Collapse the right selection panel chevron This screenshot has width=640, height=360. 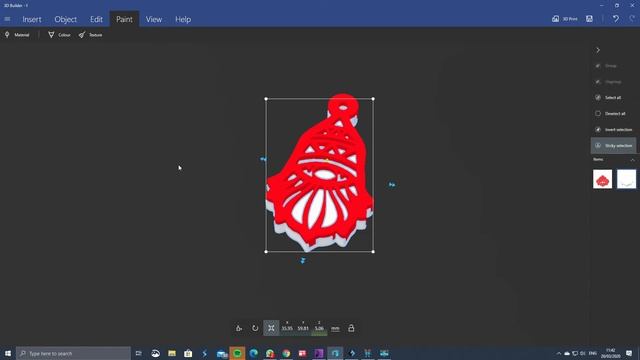598,50
